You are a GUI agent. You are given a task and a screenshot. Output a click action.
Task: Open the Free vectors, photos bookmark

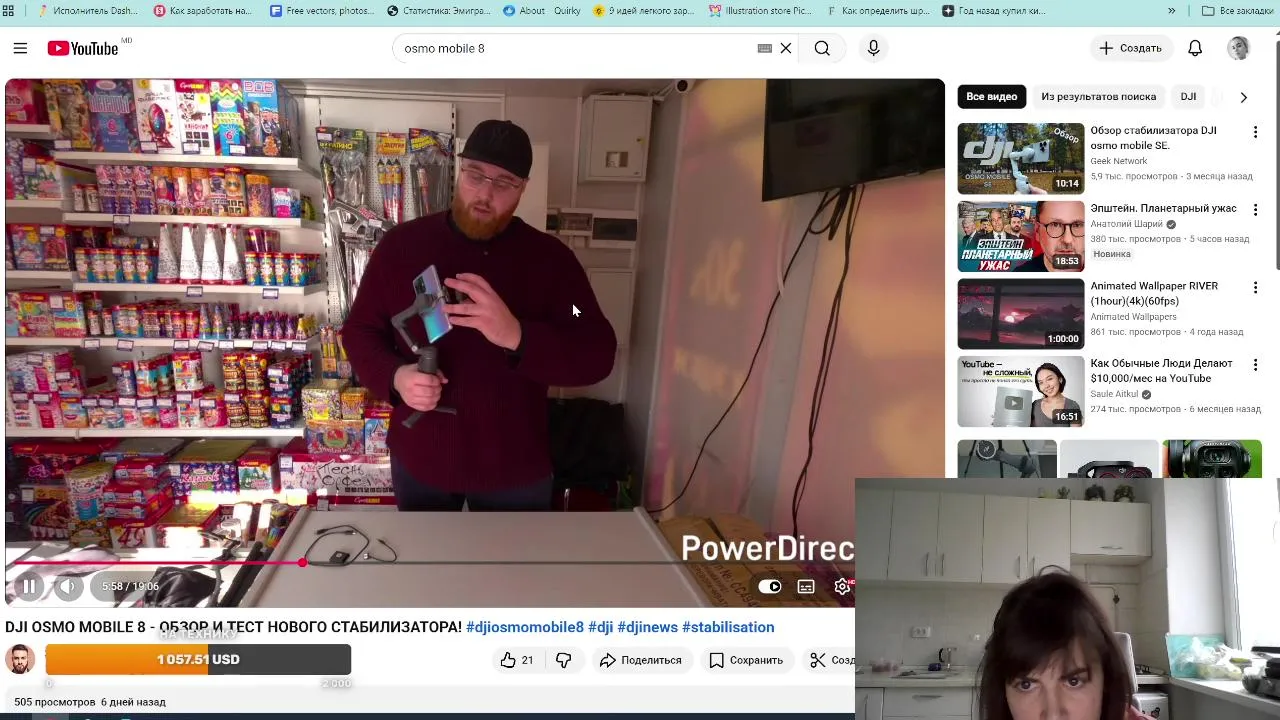click(x=321, y=11)
